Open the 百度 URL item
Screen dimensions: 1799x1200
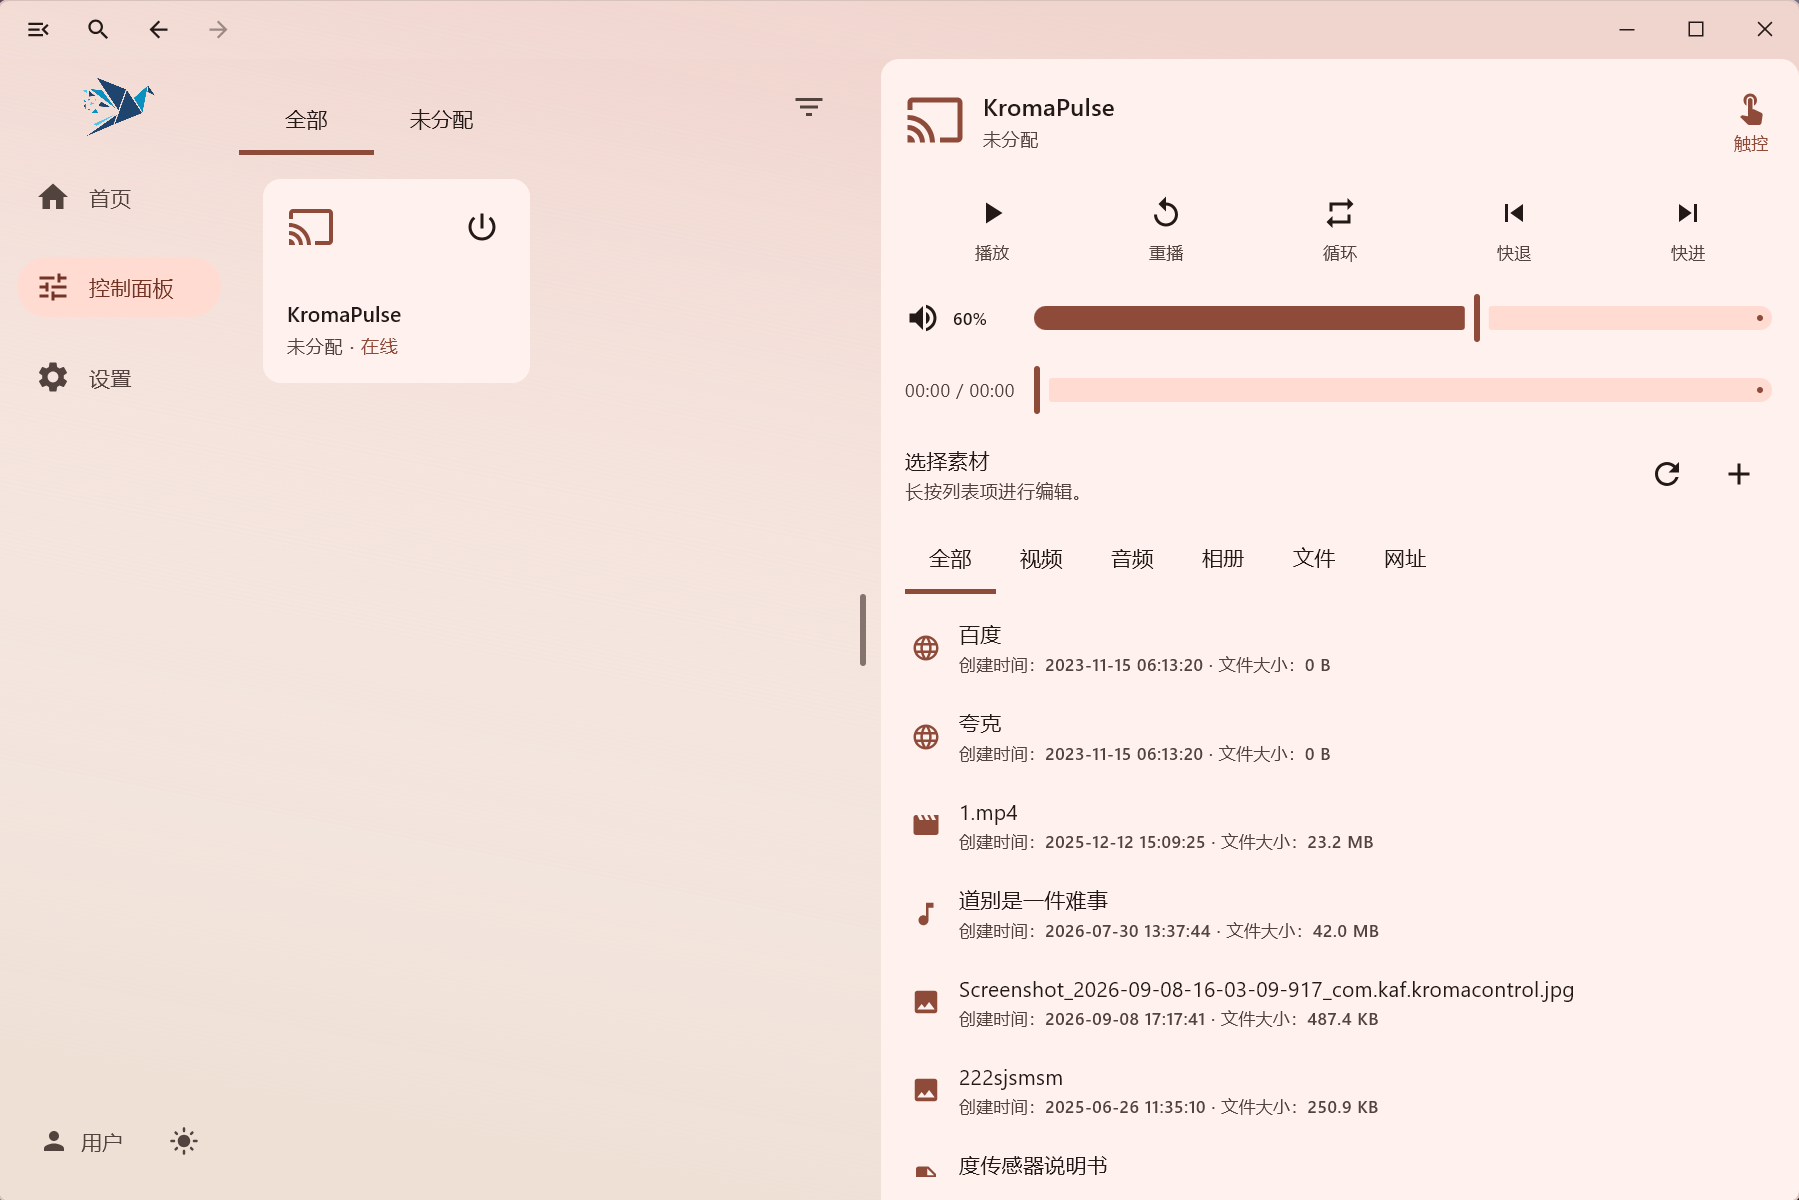point(1338,649)
